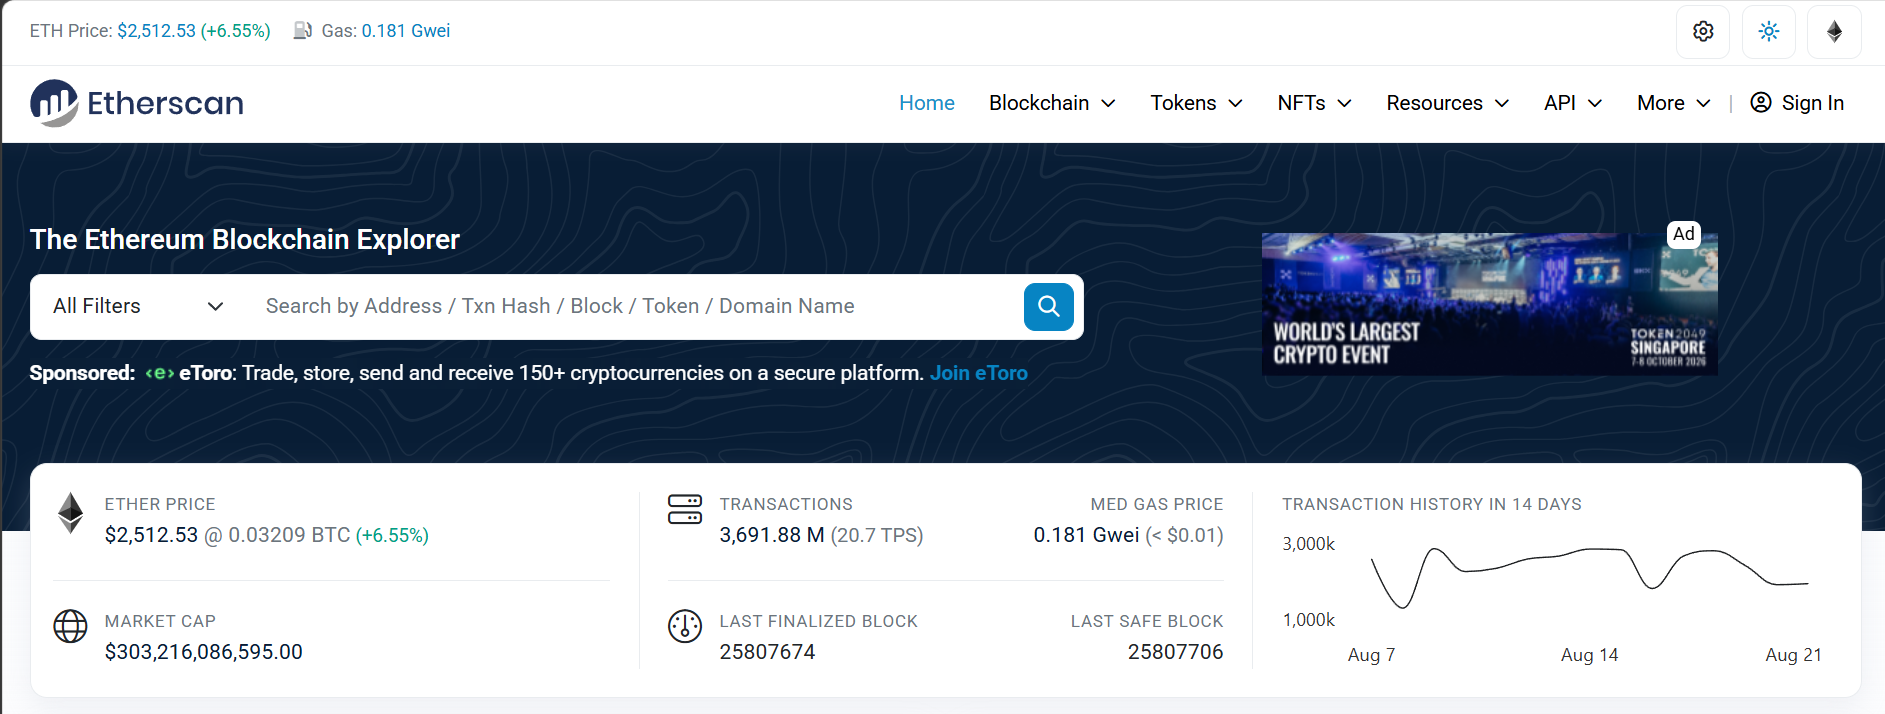Click the 3,000k chart axis label
1885x714 pixels.
1309,544
